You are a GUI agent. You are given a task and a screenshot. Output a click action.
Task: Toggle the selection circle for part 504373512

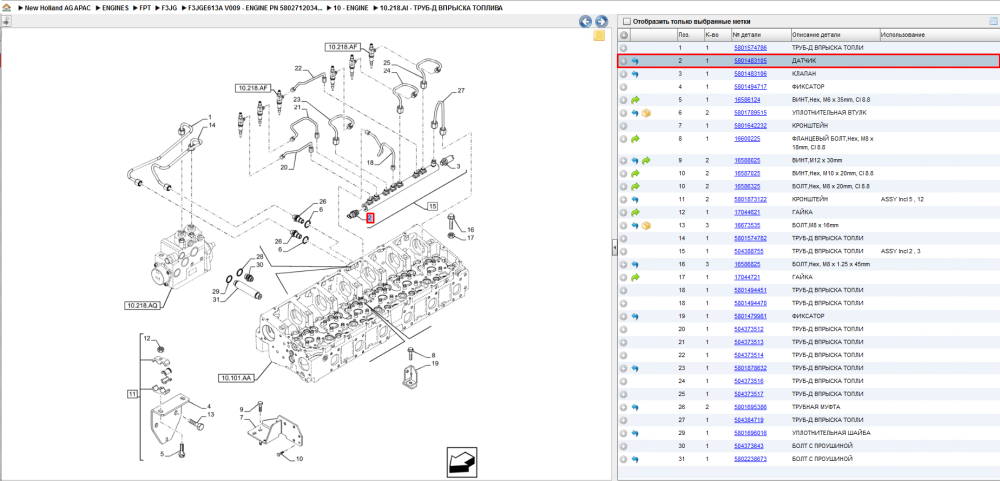[x=624, y=329]
